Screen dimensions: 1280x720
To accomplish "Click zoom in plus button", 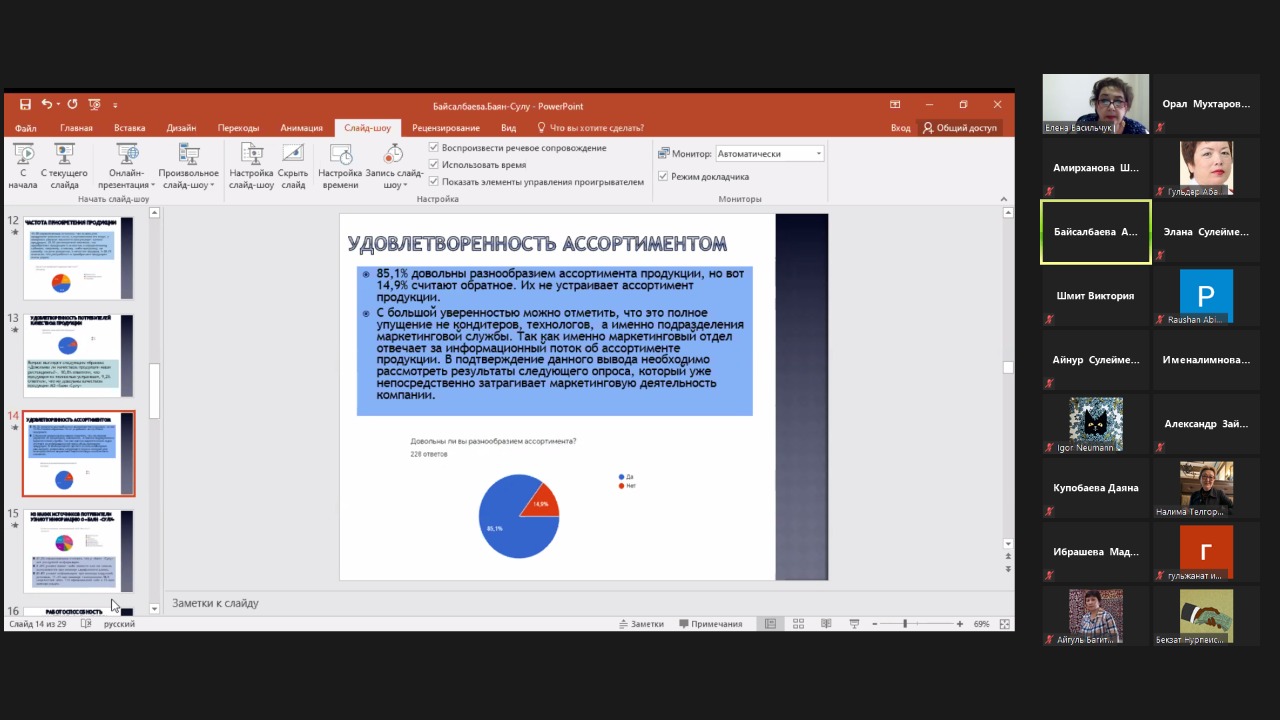I will pyautogui.click(x=960, y=624).
